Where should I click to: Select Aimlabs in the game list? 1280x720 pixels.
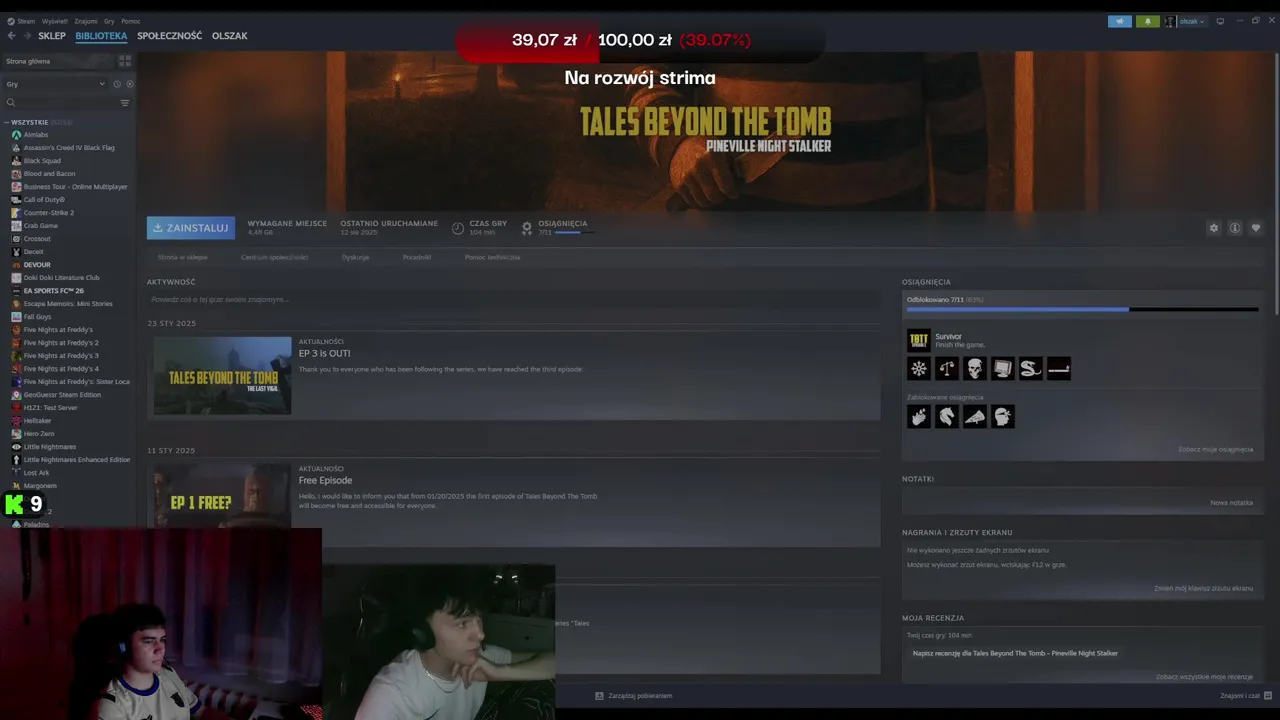(36, 135)
